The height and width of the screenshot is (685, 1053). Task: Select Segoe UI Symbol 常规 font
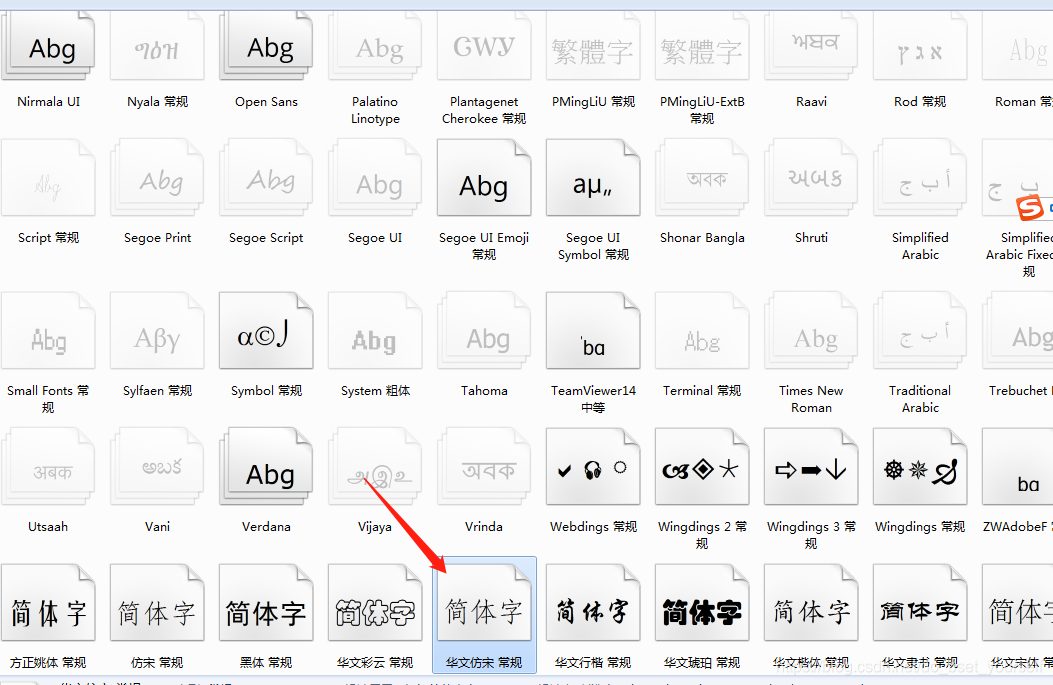[593, 178]
